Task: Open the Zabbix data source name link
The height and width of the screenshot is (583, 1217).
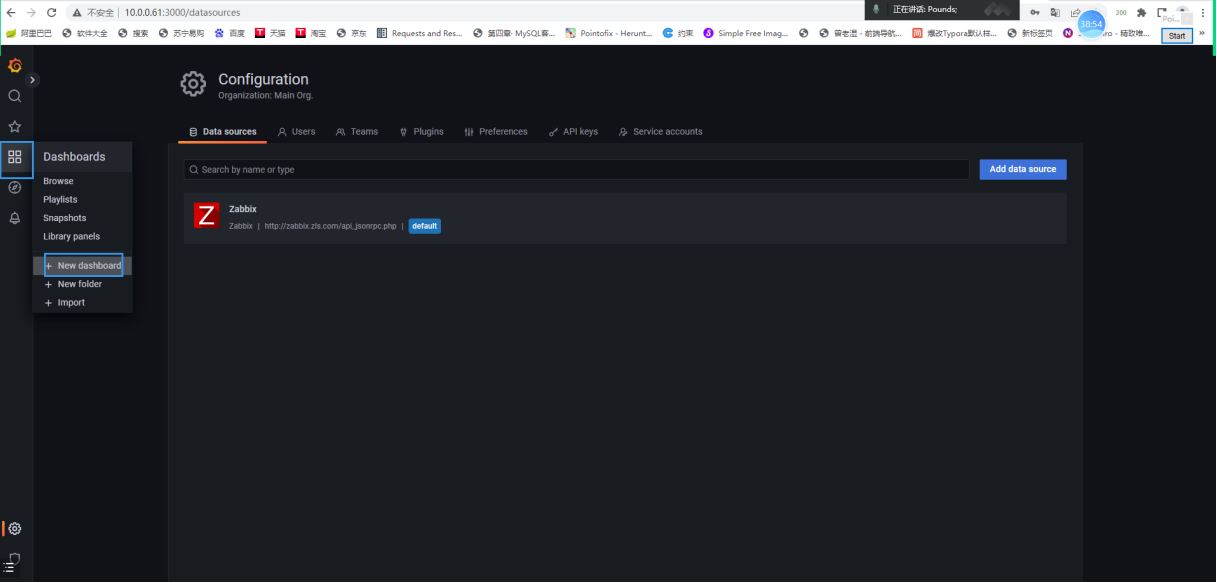Action: (x=243, y=209)
